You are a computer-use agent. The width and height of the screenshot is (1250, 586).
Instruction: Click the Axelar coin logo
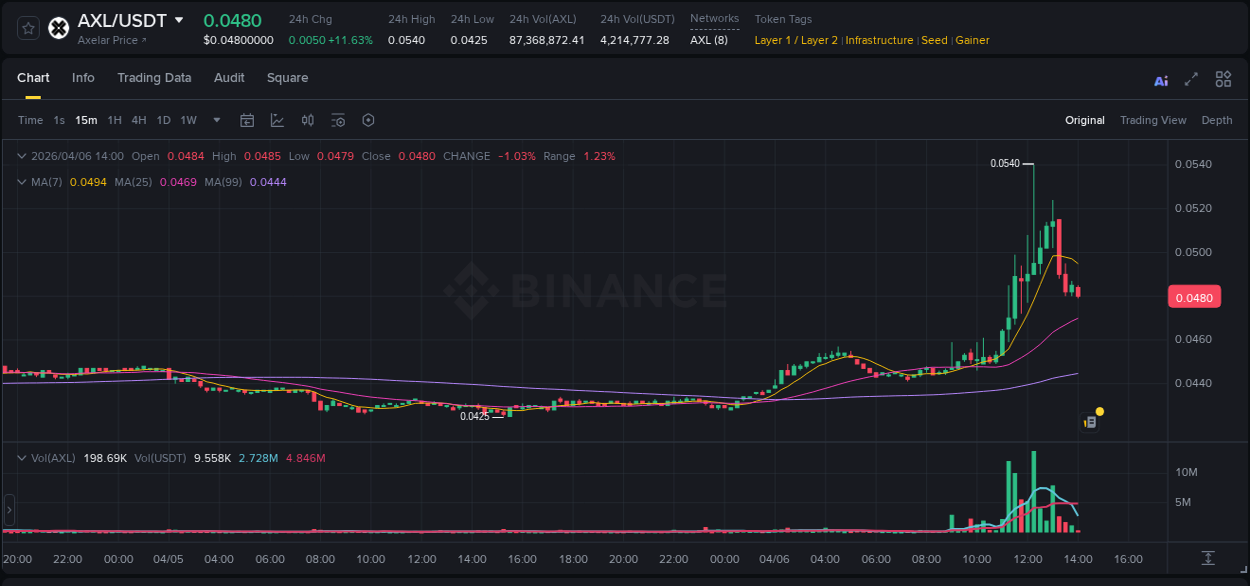point(59,28)
